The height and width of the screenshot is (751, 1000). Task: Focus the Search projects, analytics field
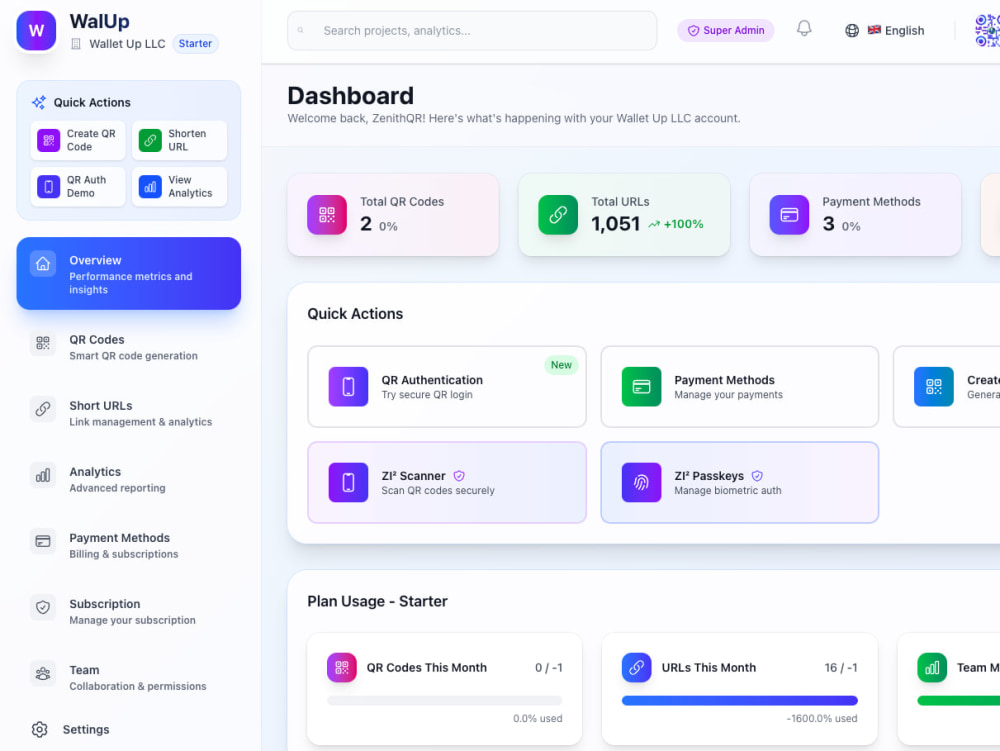(x=472, y=31)
